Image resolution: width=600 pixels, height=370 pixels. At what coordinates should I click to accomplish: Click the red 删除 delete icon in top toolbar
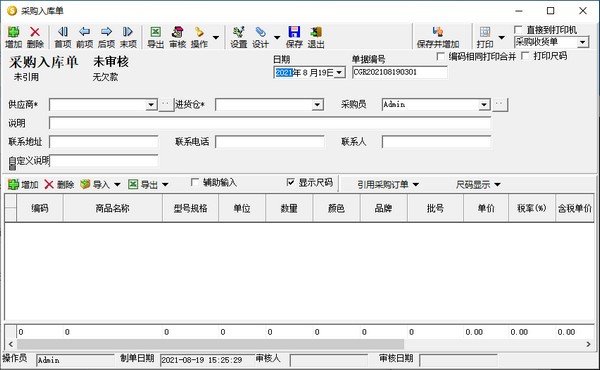[x=35, y=37]
